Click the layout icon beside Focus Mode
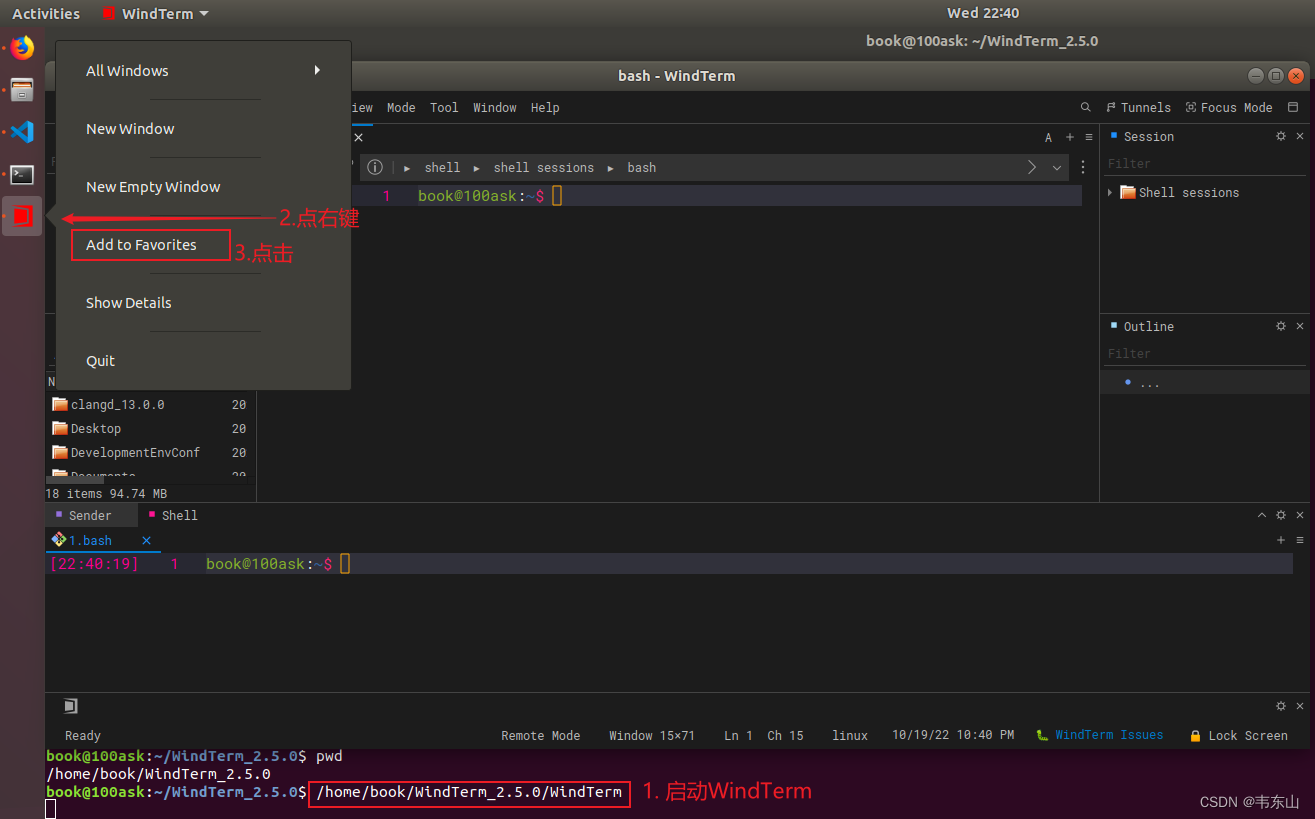 (1293, 107)
